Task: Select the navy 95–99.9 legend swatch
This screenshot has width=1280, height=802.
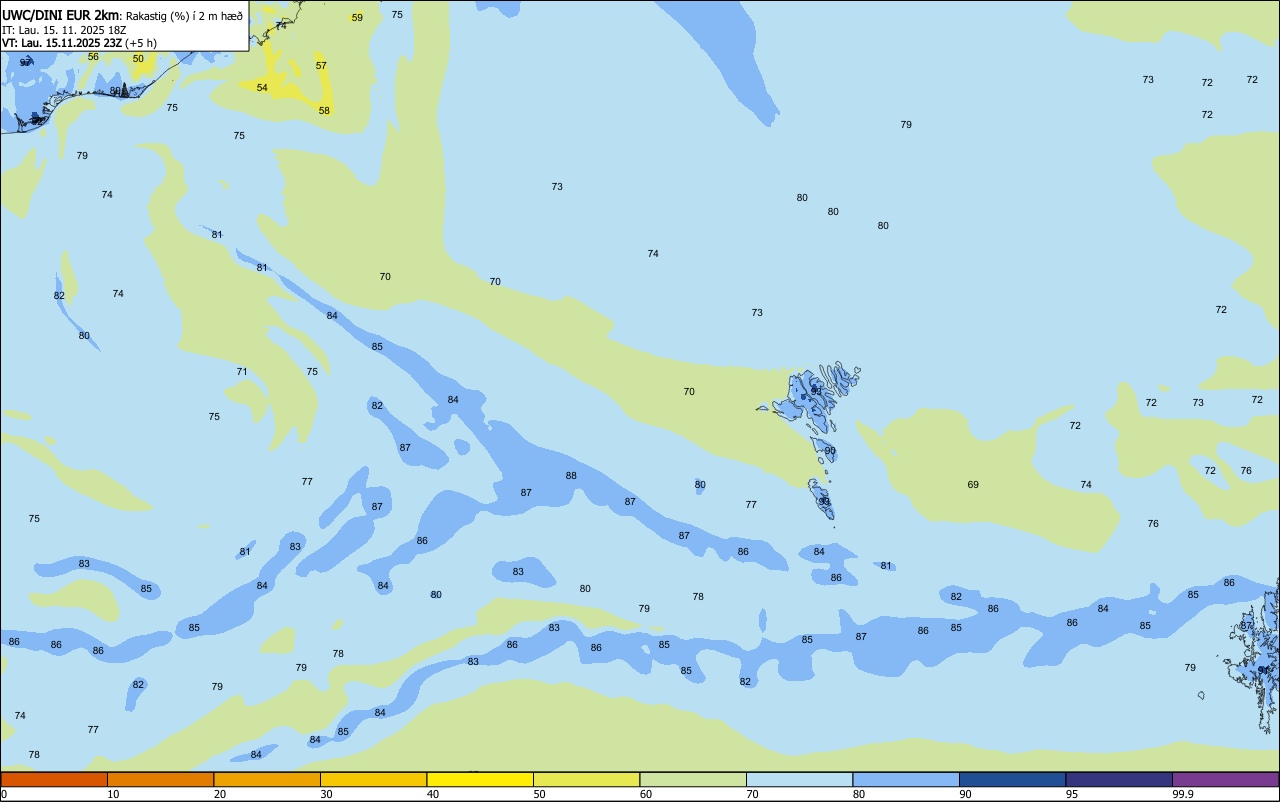Action: [1119, 779]
